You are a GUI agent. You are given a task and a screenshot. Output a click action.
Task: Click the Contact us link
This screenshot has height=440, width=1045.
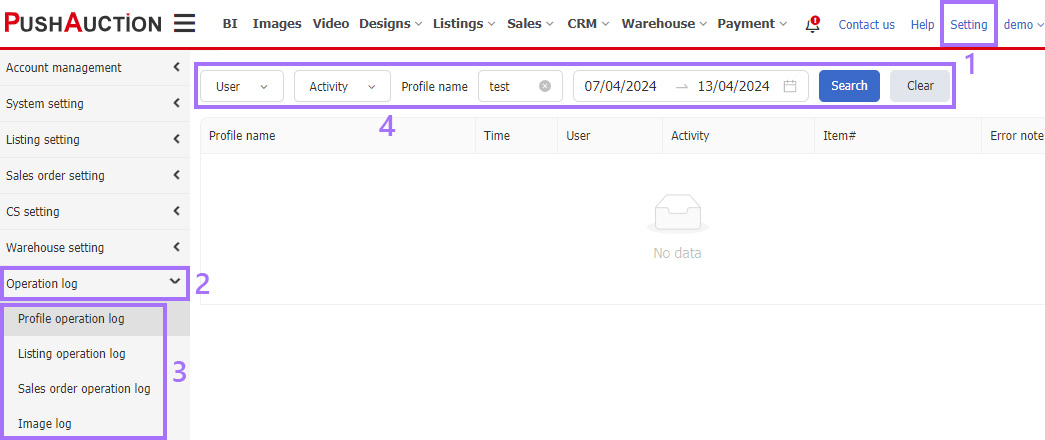pyautogui.click(x=866, y=25)
